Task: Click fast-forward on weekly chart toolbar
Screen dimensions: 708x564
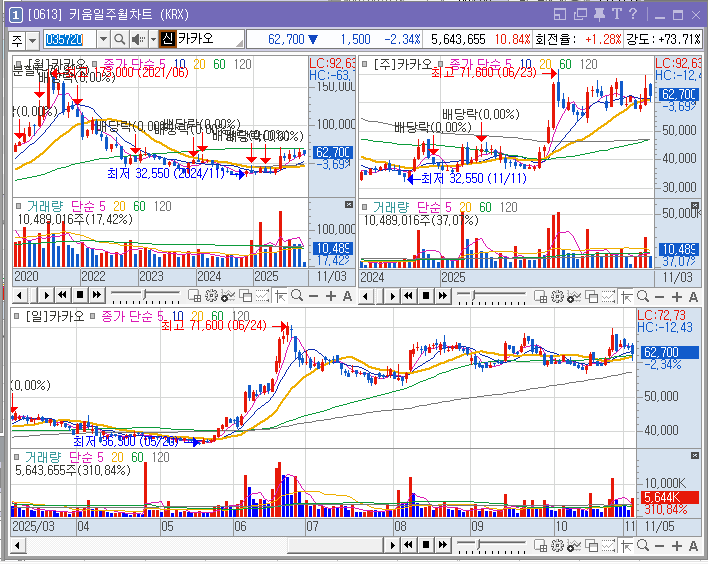Action: point(442,296)
